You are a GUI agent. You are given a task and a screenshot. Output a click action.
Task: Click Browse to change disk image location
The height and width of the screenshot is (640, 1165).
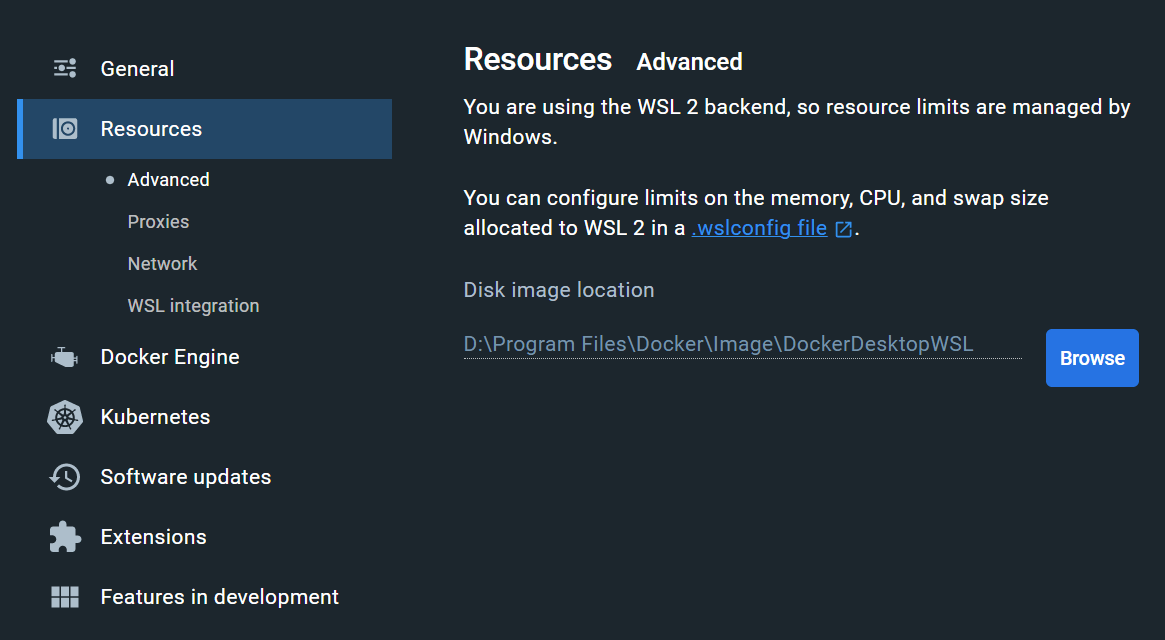1092,358
